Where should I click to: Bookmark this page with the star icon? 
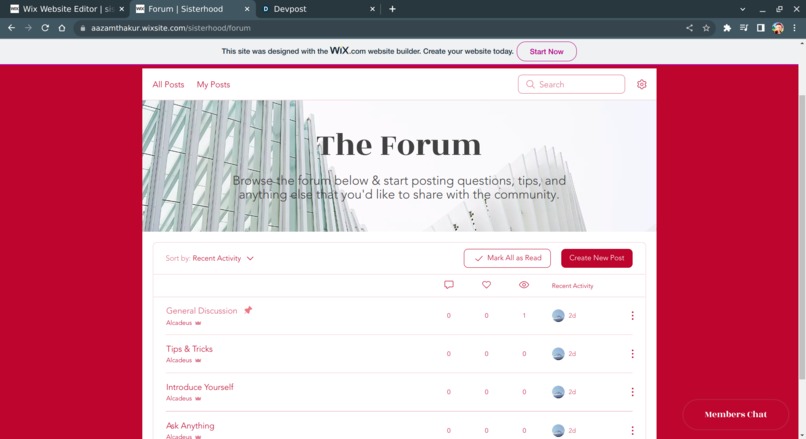pos(706,28)
